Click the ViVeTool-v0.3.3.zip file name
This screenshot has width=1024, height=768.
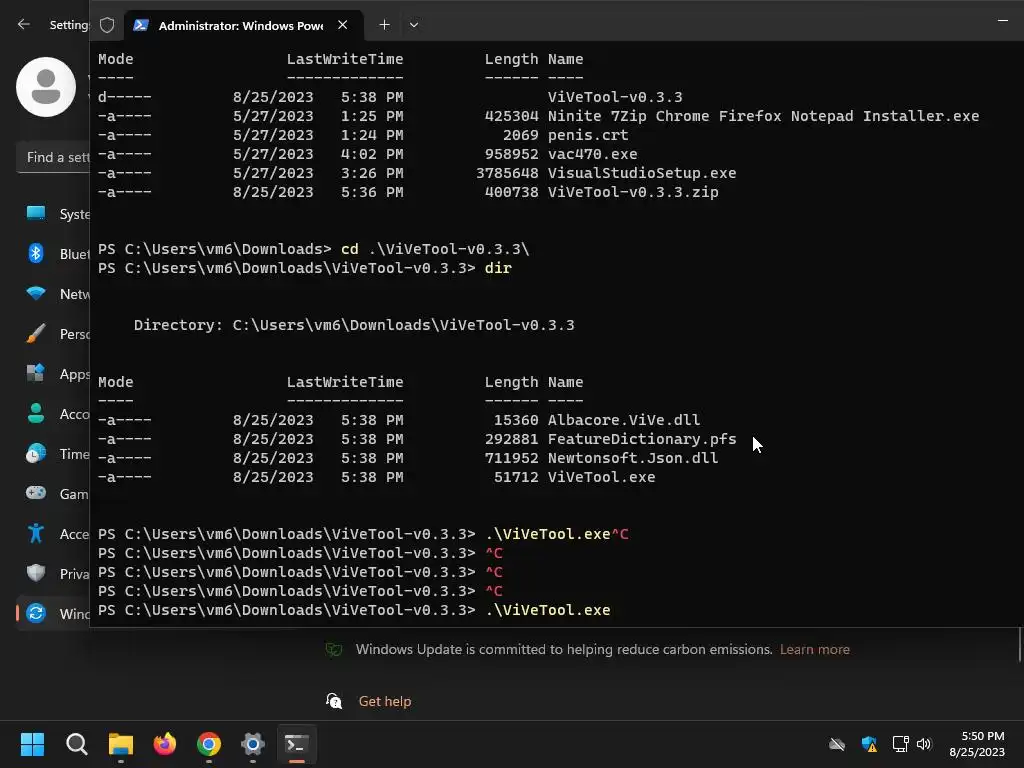coord(633,192)
